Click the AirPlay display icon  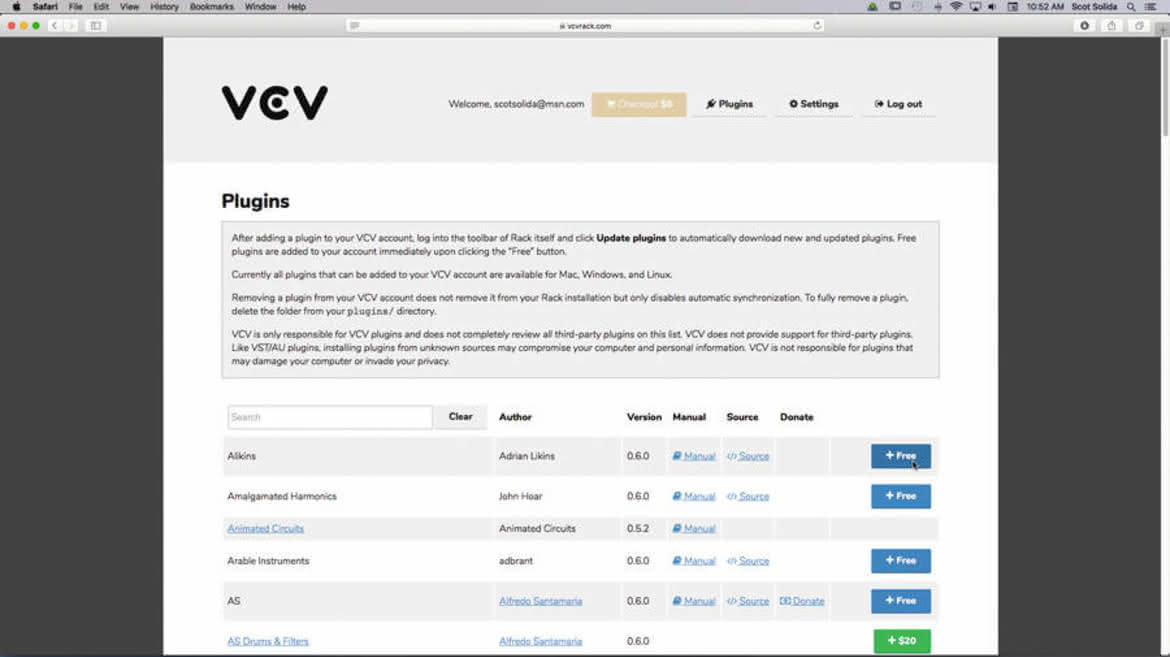coord(975,7)
